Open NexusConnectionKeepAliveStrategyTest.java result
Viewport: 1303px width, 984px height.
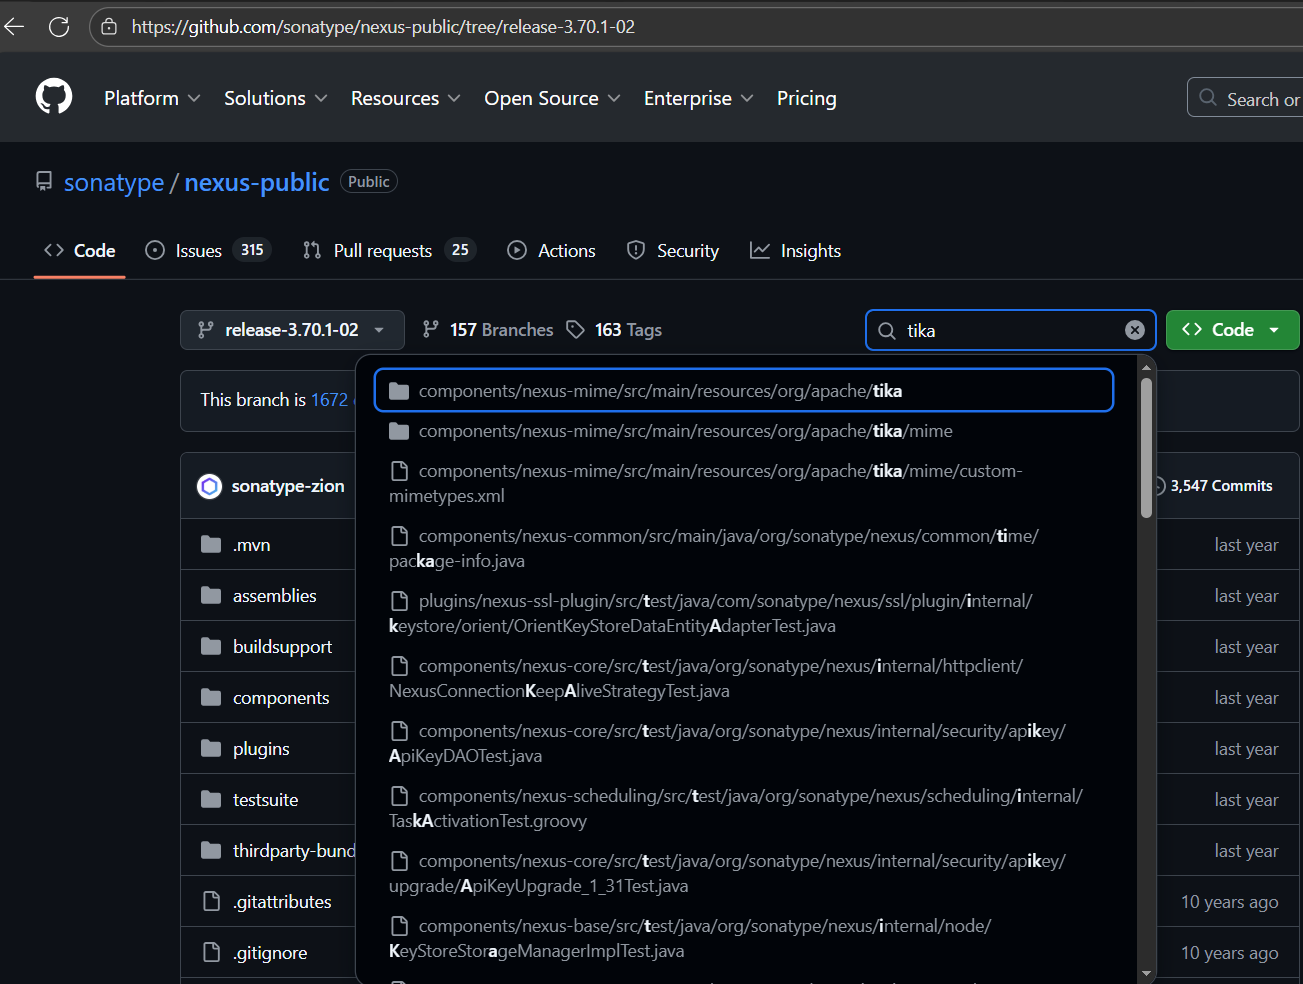pos(744,678)
